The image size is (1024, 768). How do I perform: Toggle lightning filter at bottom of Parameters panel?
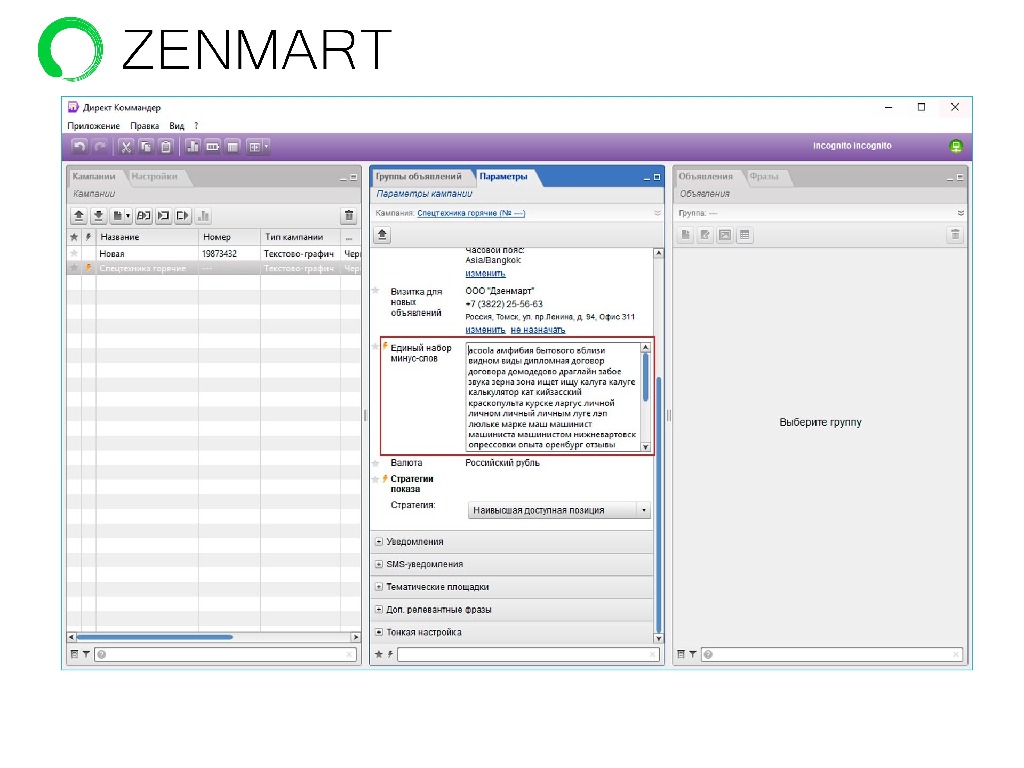pyautogui.click(x=391, y=654)
